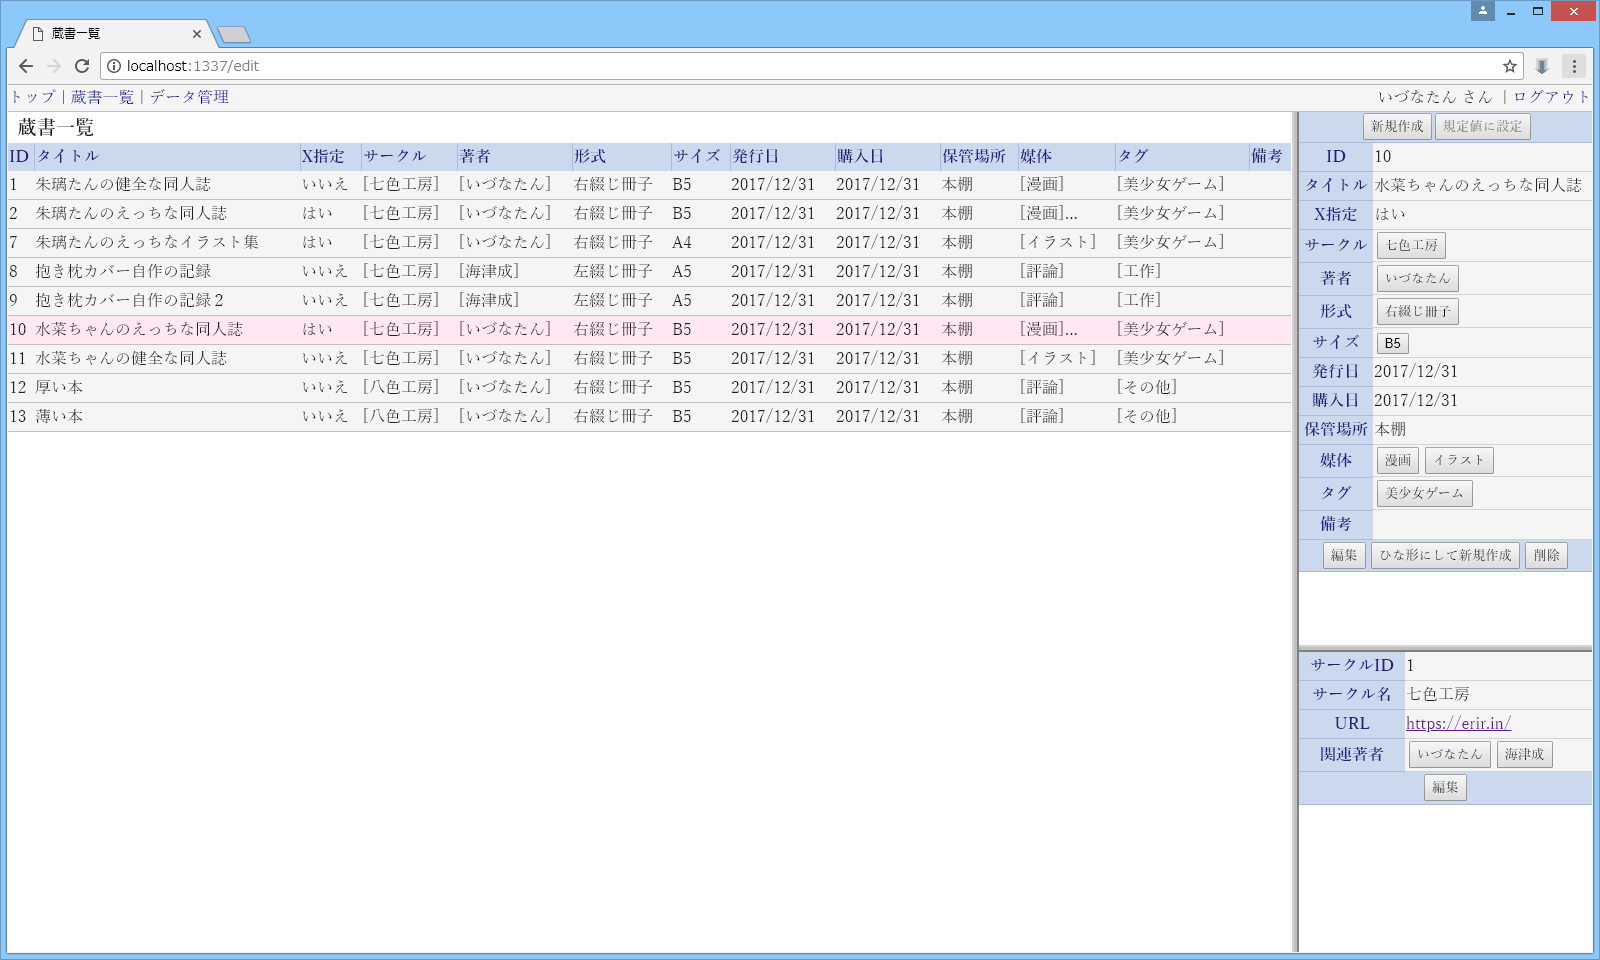1600x960 pixels.
Task: Click the いづなたん author tag in the 著者 row
Action: 1418,279
